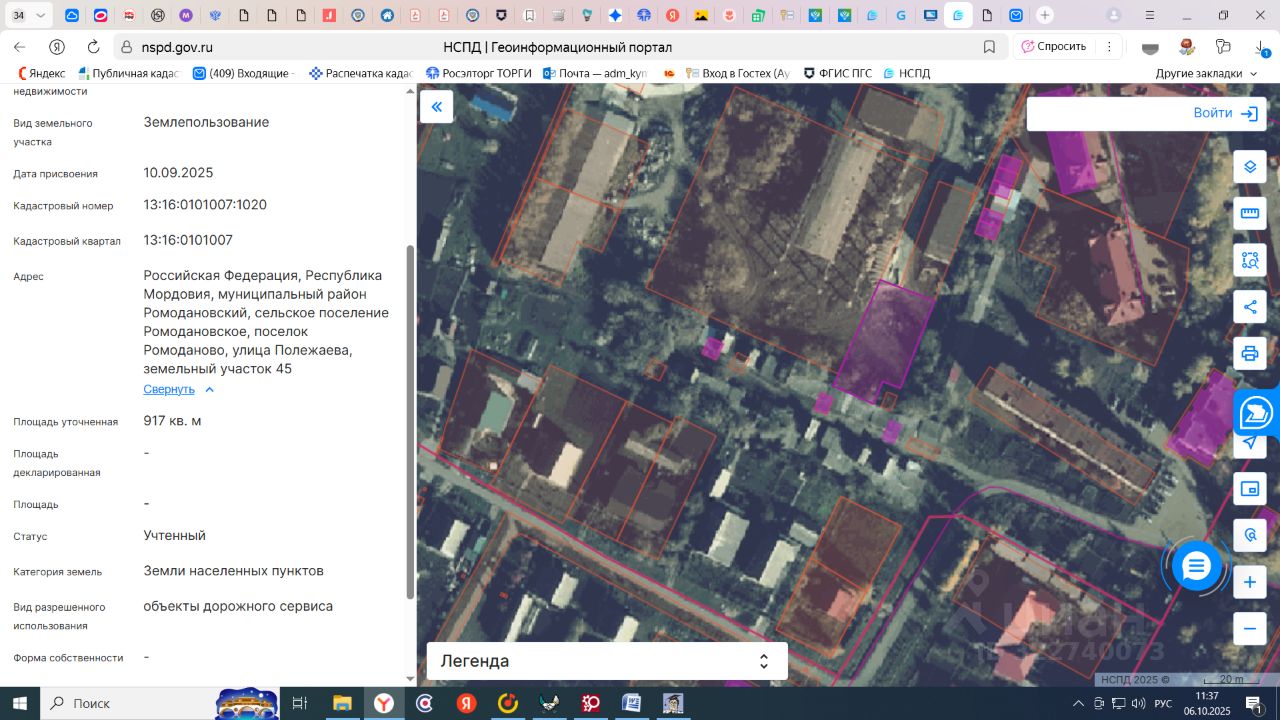Open Росэлторг ТОРГИ bookmark

pyautogui.click(x=479, y=73)
